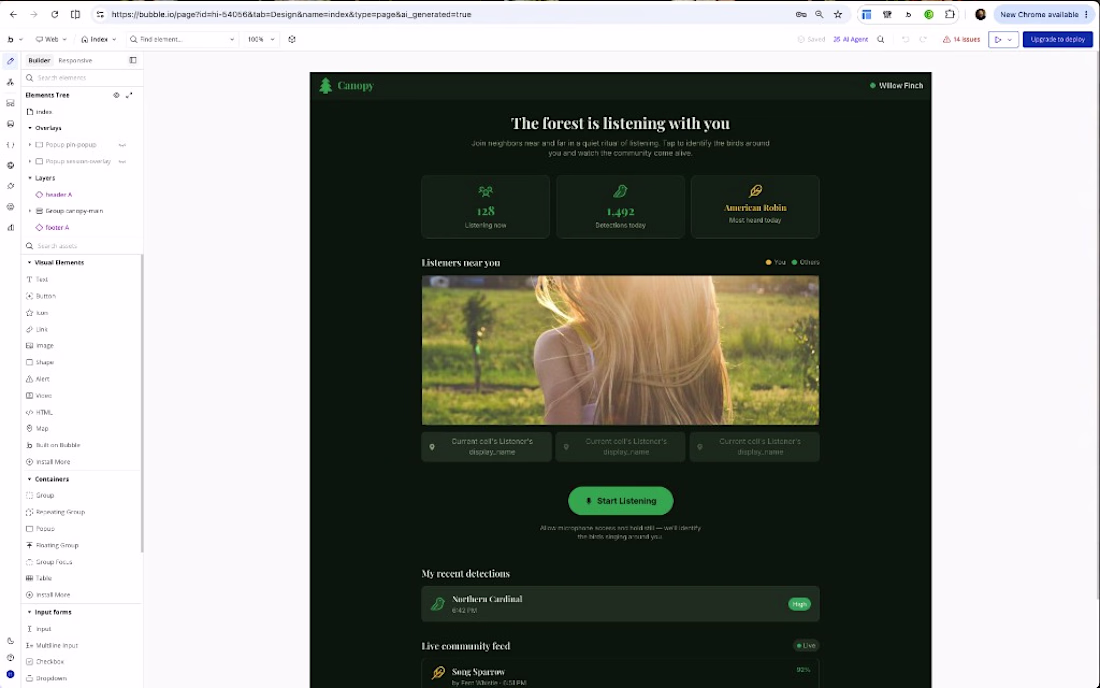The height and width of the screenshot is (688, 1100).
Task: Reload the page in Chrome
Action: [x=55, y=14]
